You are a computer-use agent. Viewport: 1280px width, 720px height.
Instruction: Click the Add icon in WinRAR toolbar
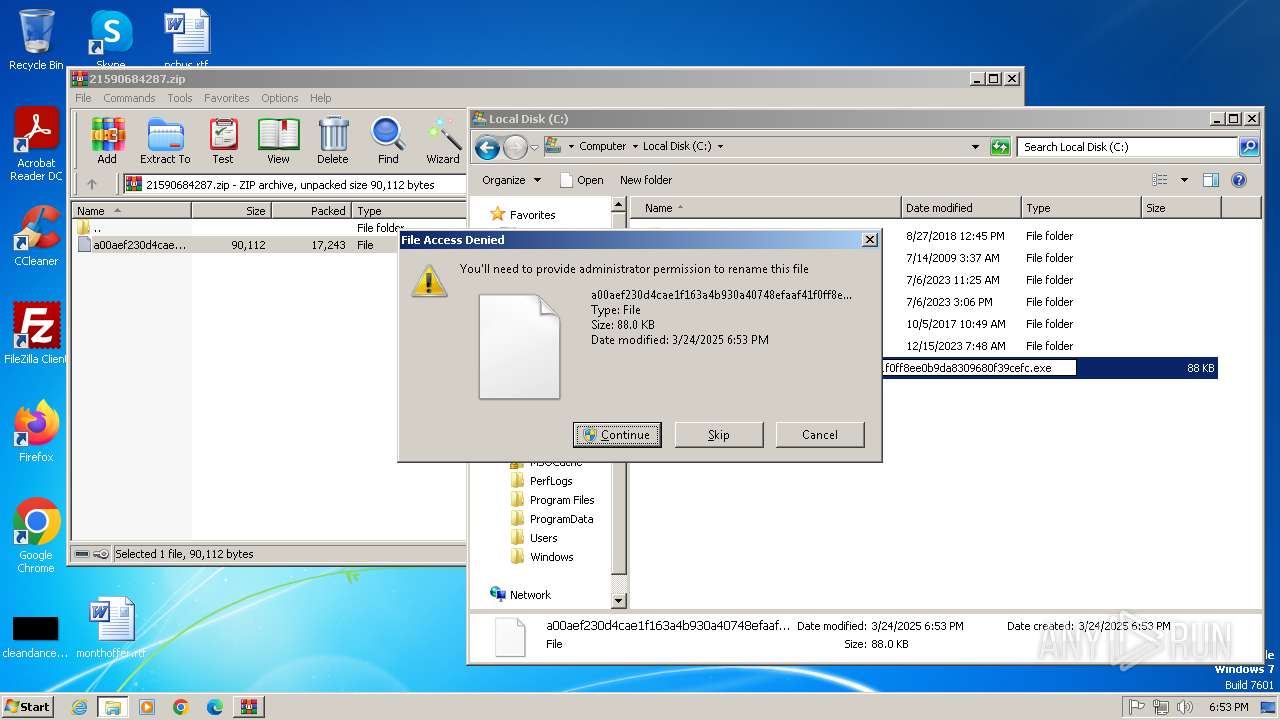coord(107,140)
